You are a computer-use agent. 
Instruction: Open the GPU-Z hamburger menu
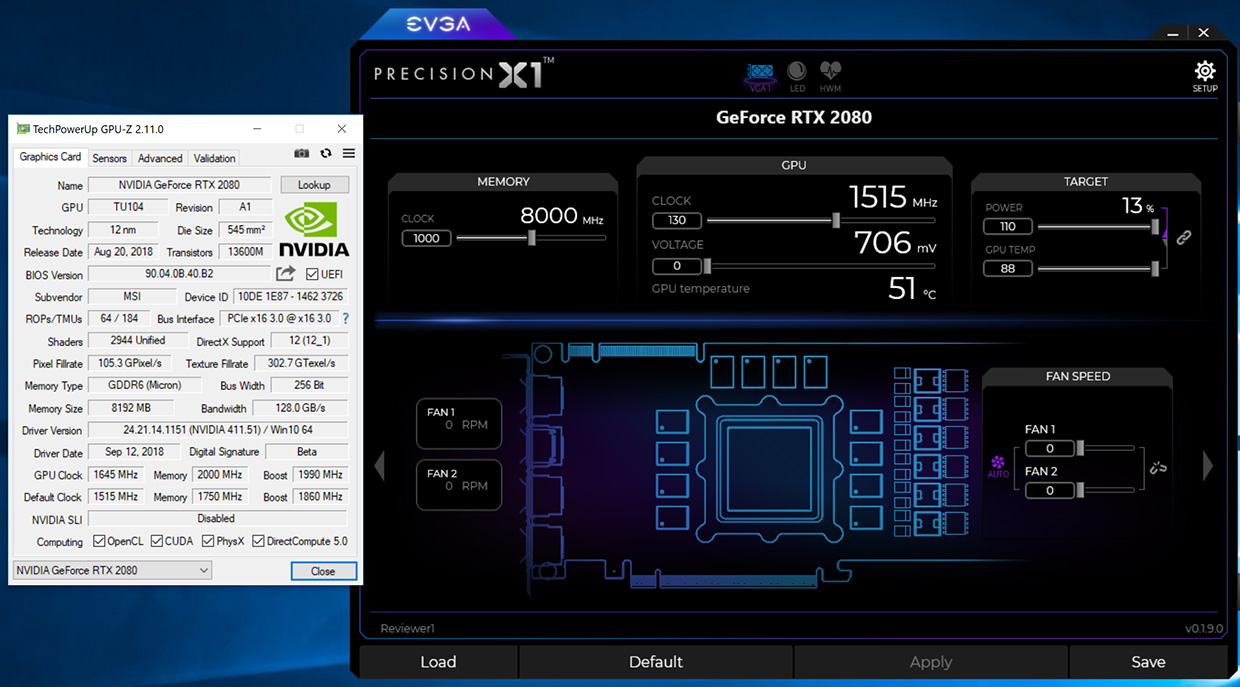coord(349,153)
